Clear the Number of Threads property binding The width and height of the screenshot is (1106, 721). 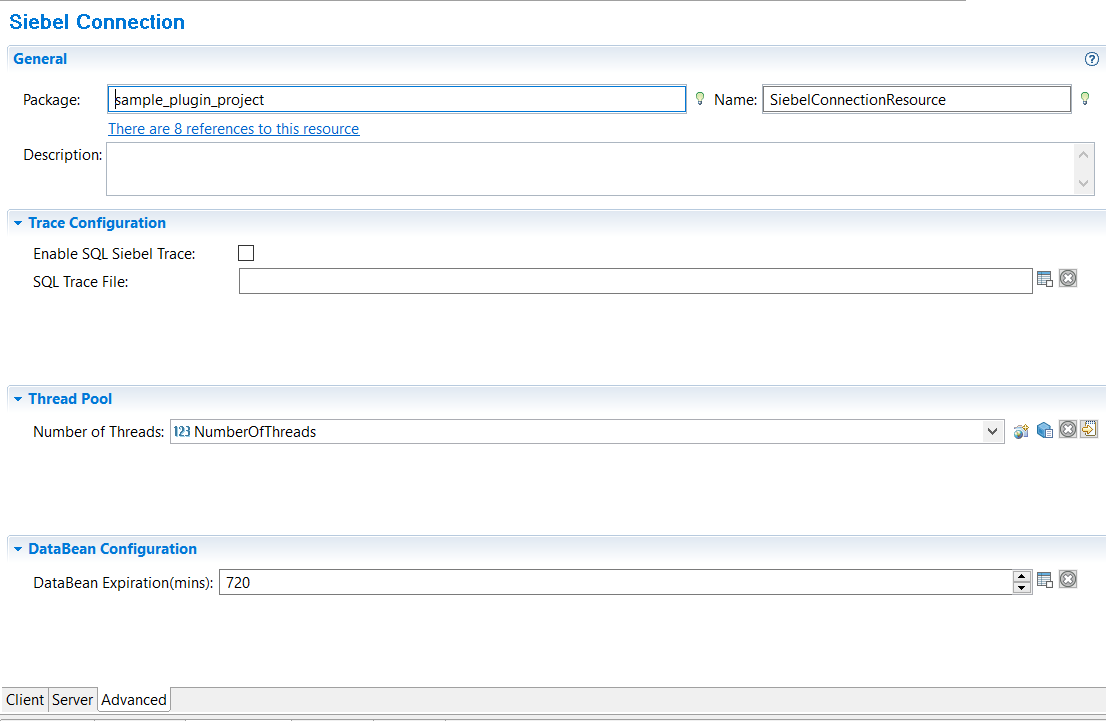point(1068,430)
